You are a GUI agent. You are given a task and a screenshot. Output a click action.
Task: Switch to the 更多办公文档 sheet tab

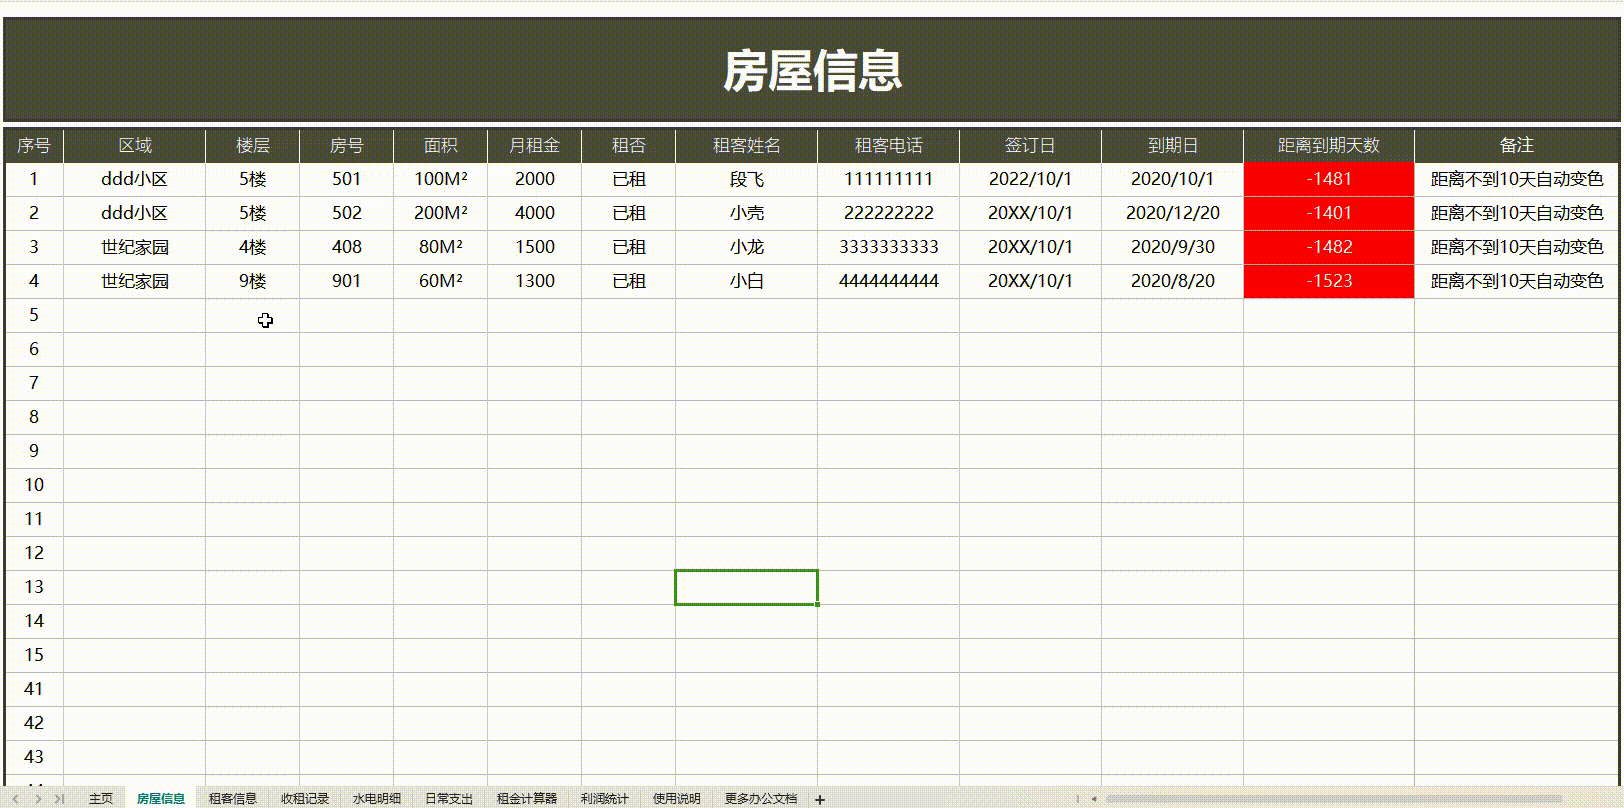tap(761, 799)
